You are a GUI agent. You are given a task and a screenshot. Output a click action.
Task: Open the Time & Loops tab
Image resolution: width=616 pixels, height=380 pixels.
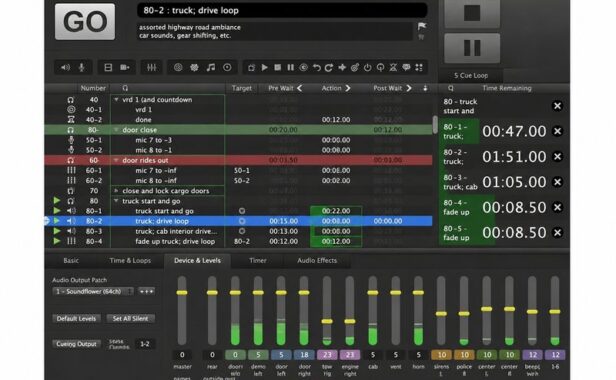pos(130,261)
